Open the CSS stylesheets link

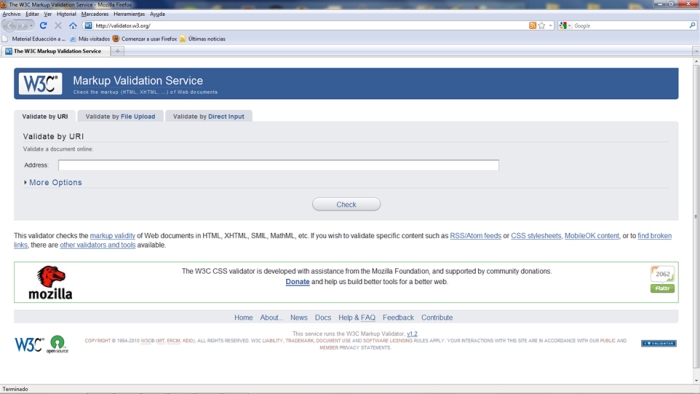(536, 236)
